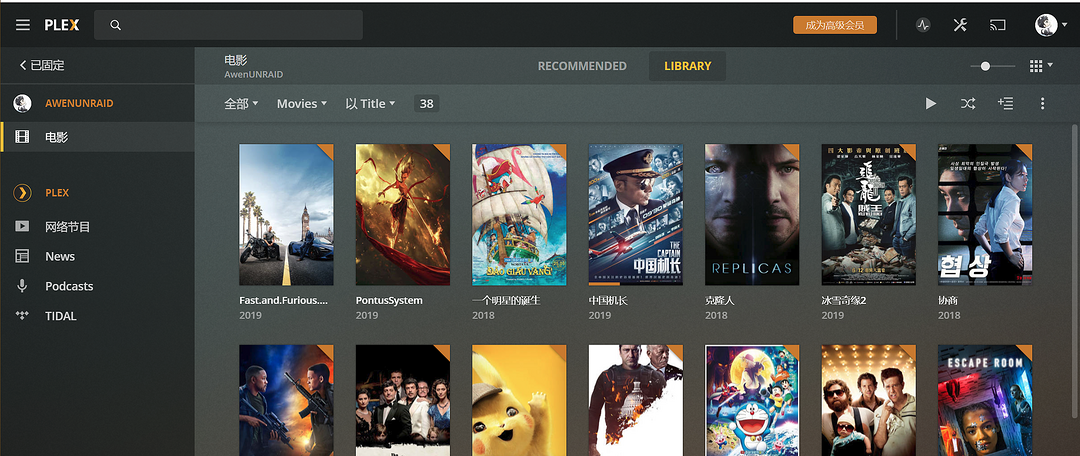Image resolution: width=1080 pixels, height=456 pixels.
Task: Click the PLEX logo
Action: (62, 25)
